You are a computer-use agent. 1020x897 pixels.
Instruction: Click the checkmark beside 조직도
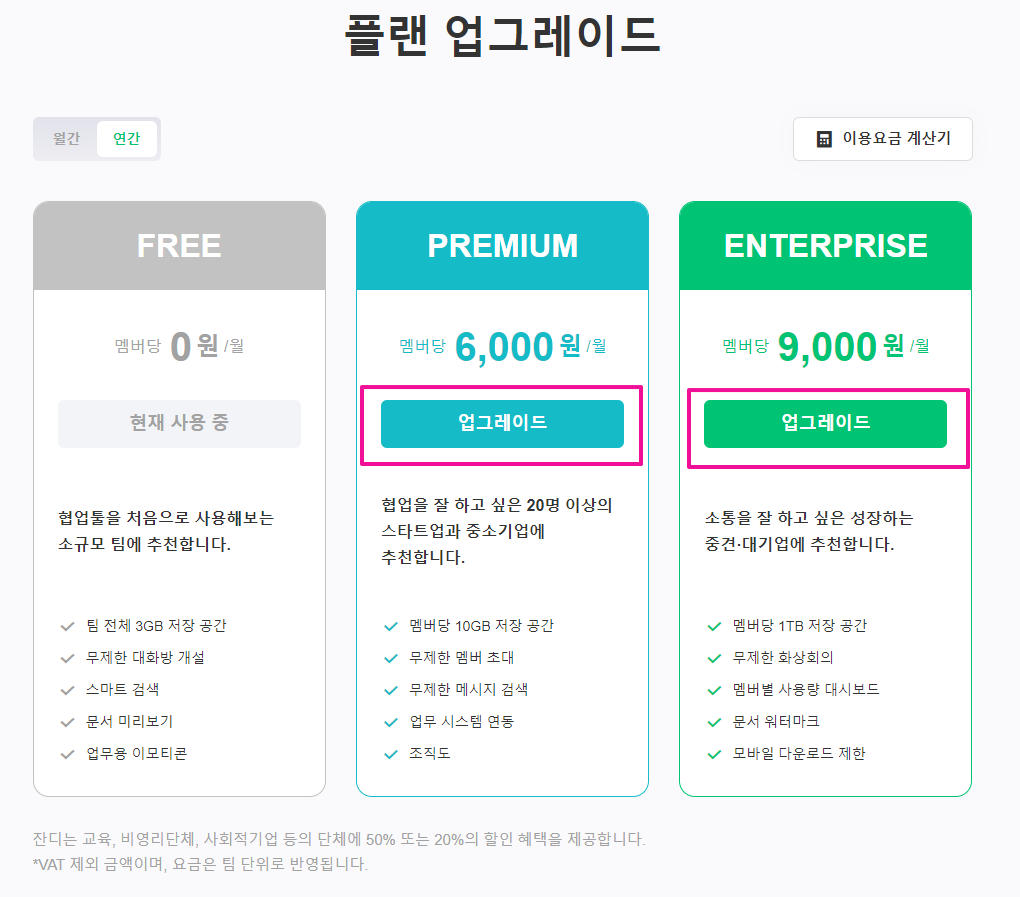pyautogui.click(x=391, y=753)
